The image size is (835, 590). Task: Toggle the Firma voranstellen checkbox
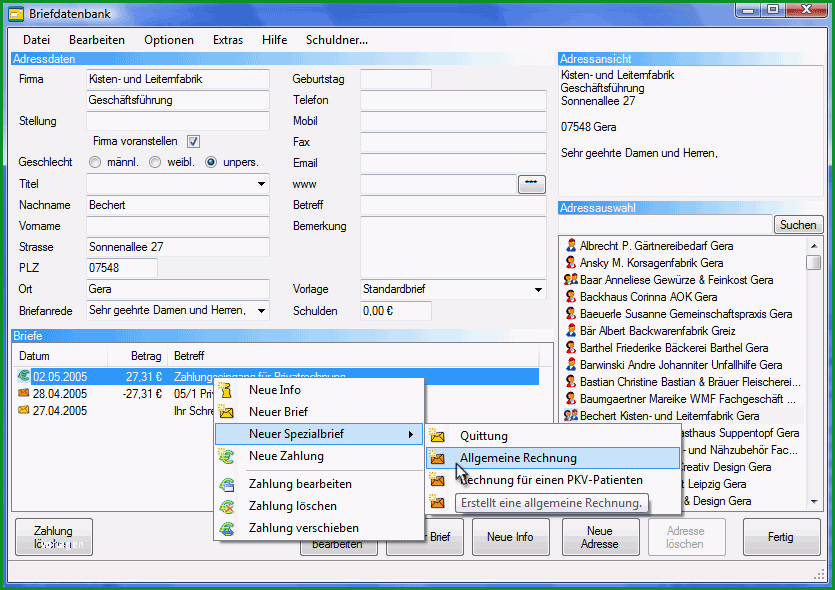193,142
